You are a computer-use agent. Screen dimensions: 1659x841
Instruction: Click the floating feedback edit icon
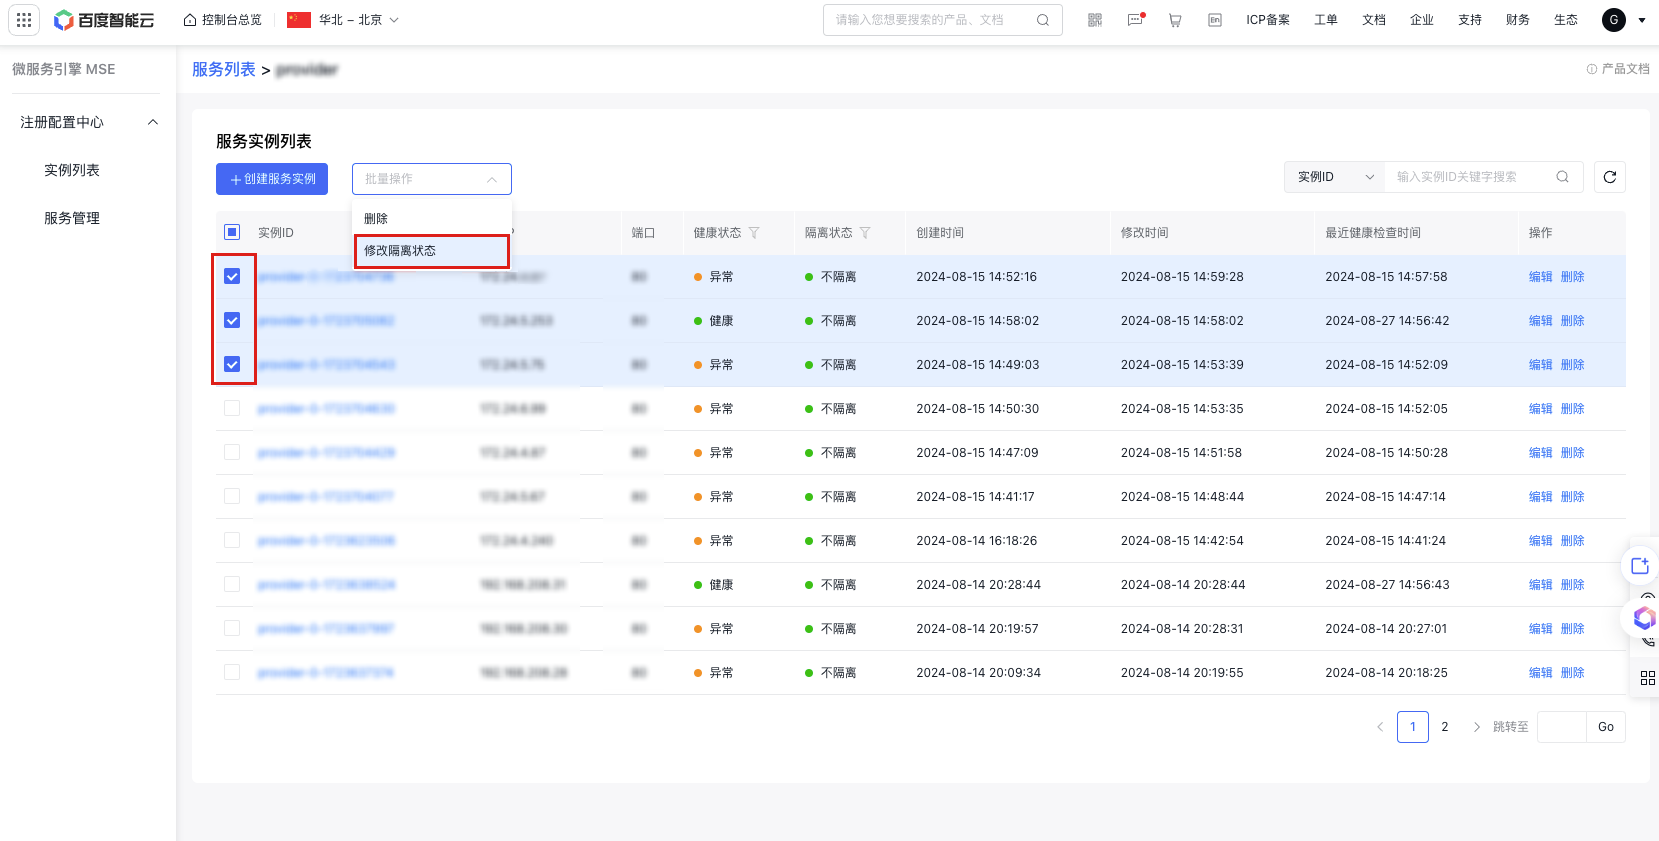[x=1640, y=566]
